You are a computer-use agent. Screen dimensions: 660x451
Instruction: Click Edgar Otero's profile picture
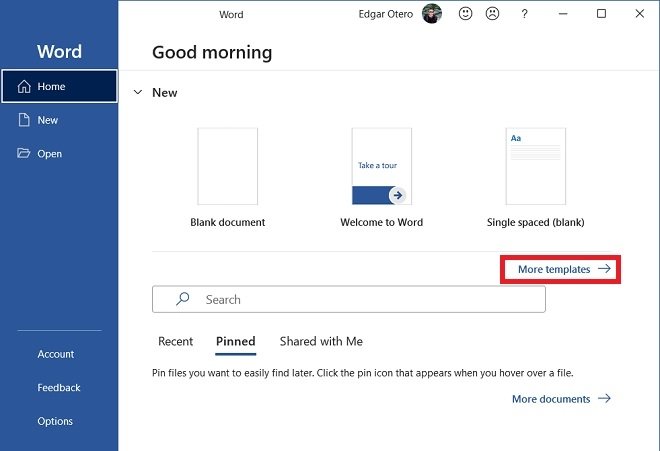[432, 13]
